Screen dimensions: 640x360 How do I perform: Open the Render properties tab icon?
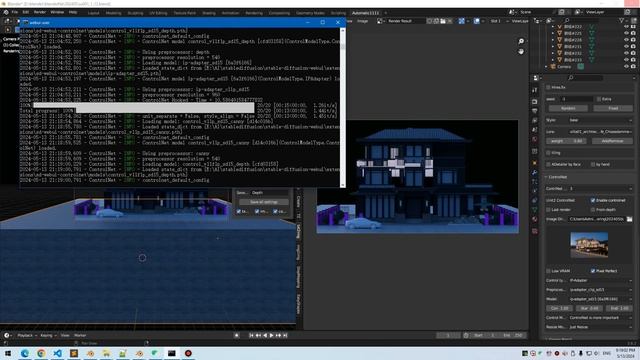(x=535, y=101)
